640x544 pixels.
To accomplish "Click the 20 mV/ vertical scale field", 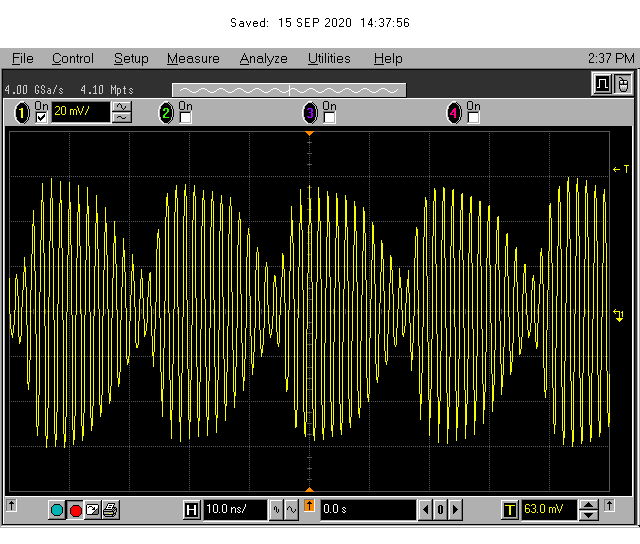I will click(79, 112).
